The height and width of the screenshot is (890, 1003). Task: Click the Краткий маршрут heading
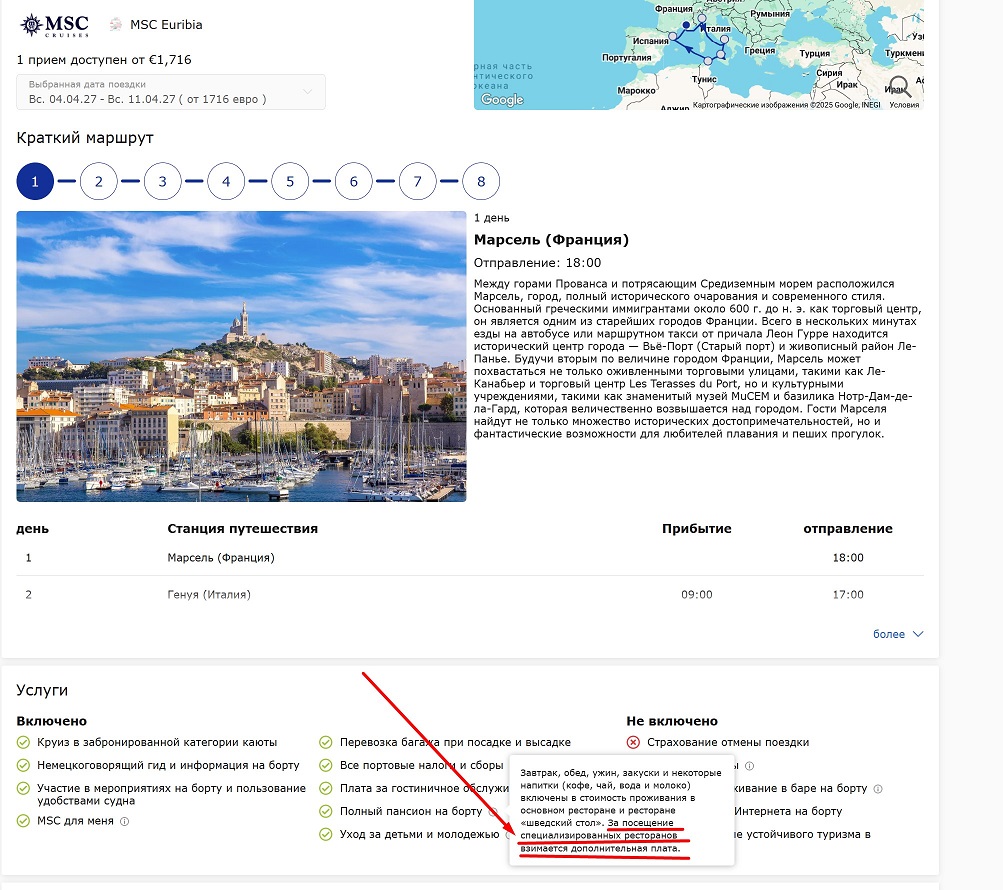click(x=85, y=138)
